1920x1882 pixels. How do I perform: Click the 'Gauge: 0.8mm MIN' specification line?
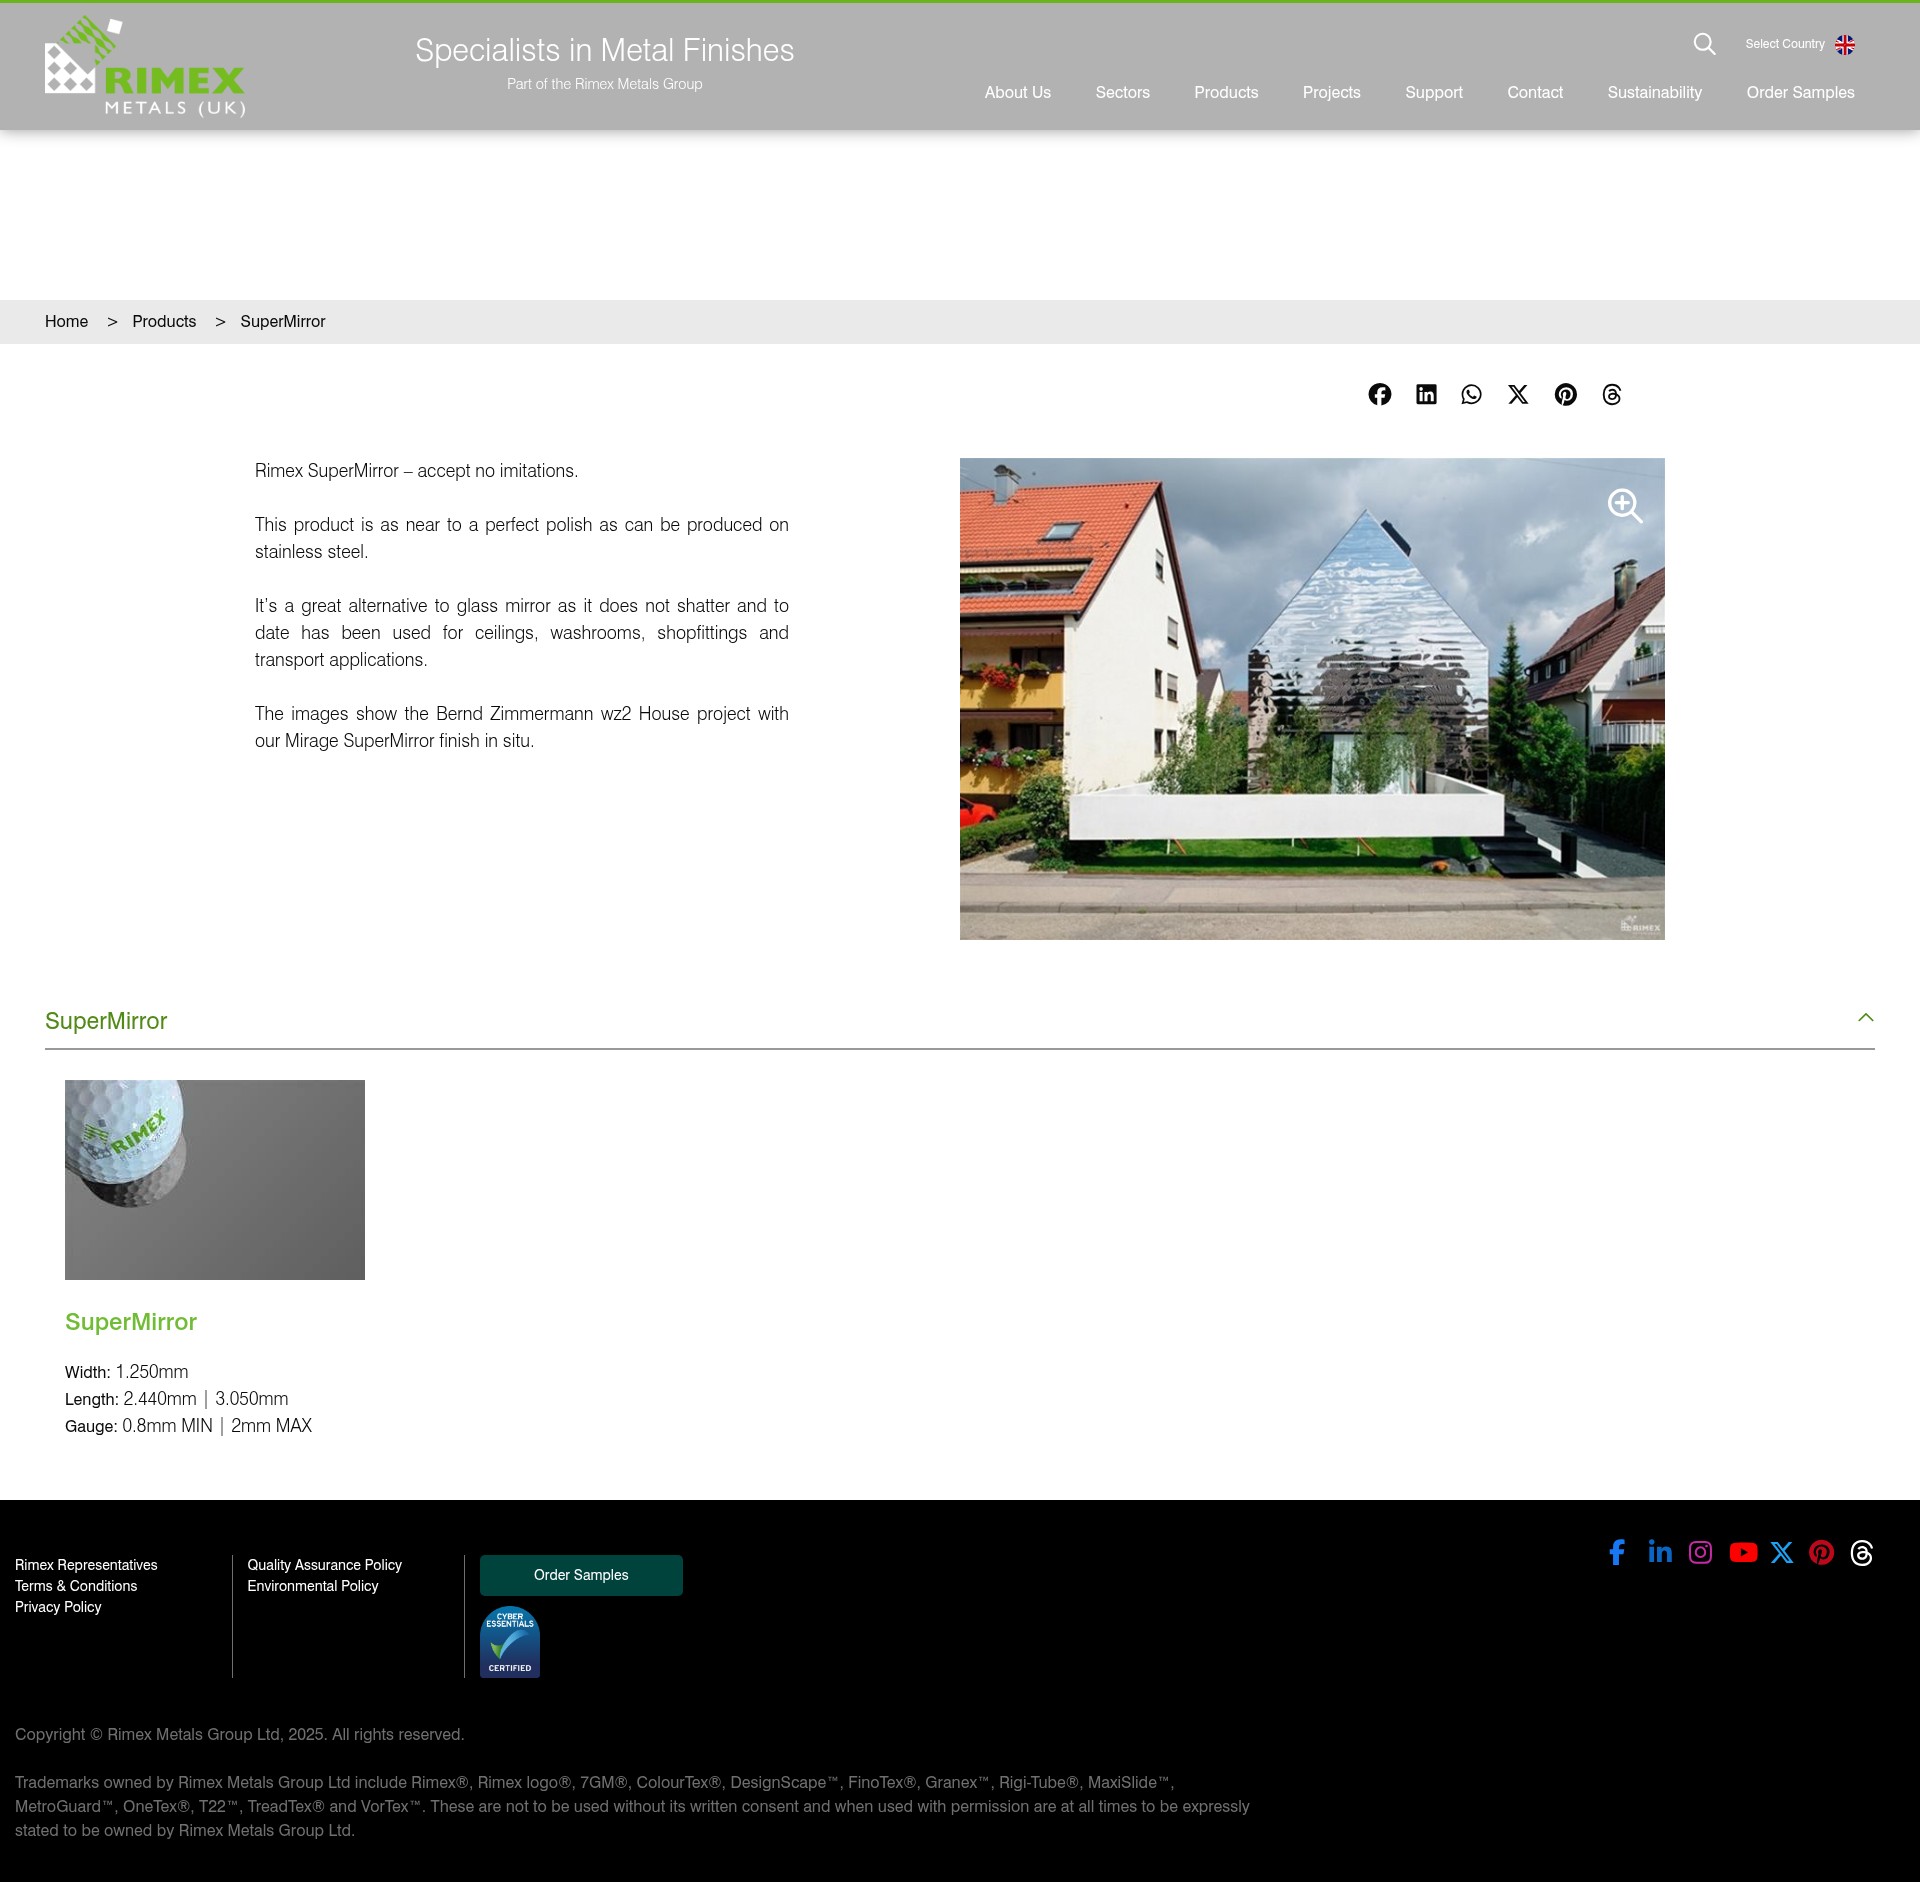(189, 1426)
